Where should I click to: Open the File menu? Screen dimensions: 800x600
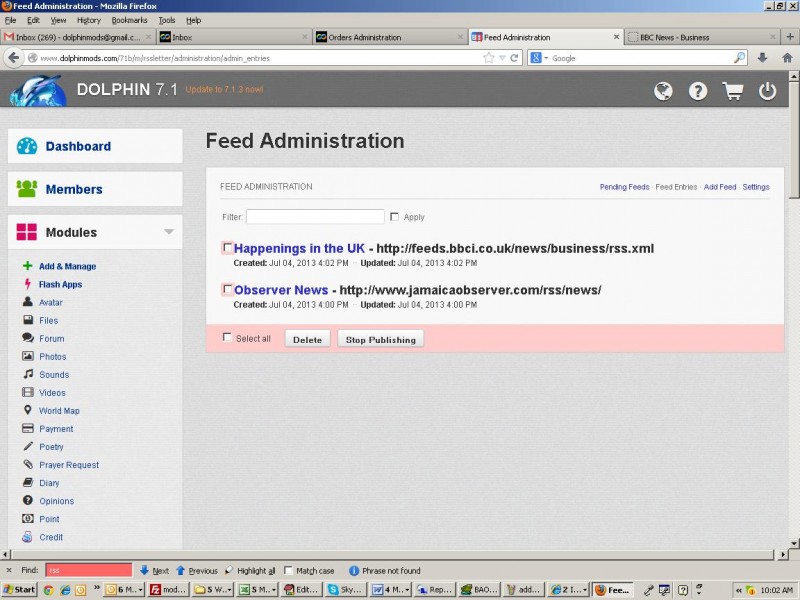(10, 20)
